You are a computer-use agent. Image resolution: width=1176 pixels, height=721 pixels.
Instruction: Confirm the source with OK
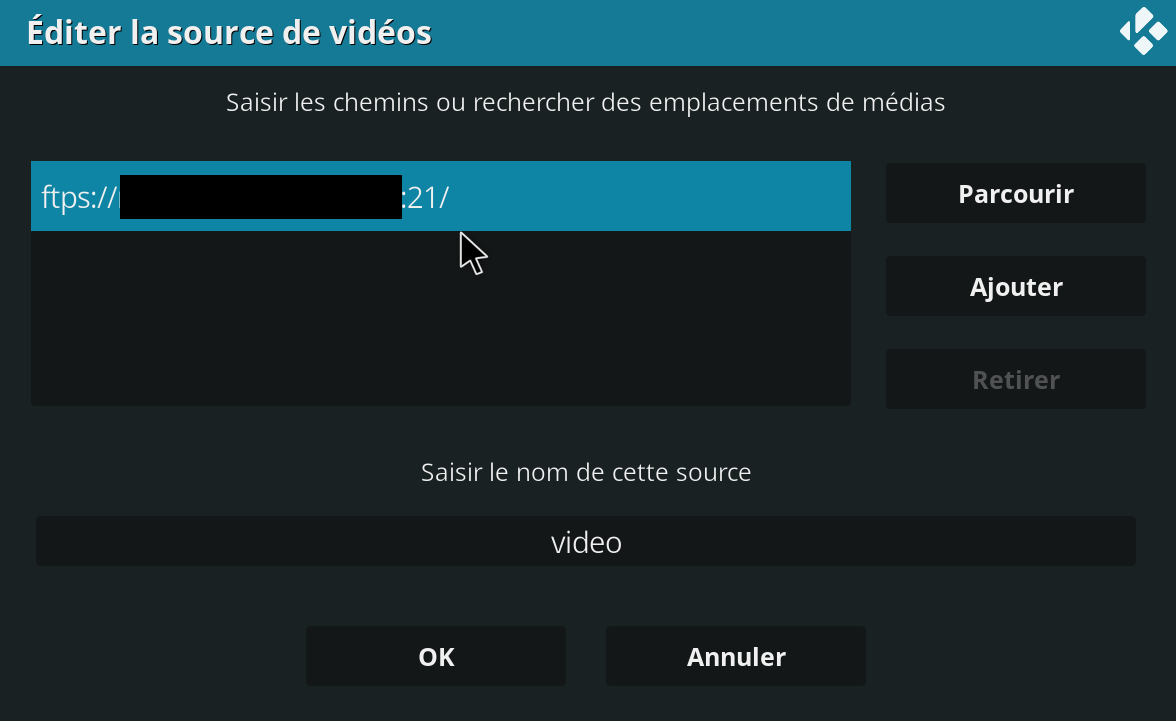436,656
